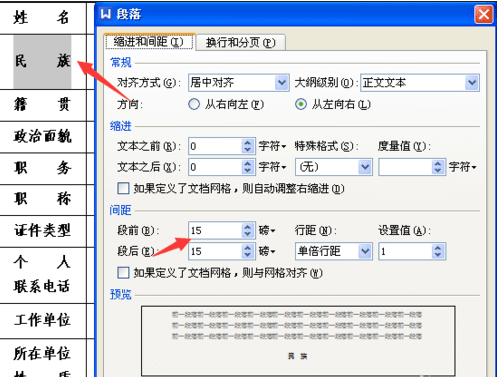The width and height of the screenshot is (497, 377).
Task: Decrease the 文本之后 indent with down arrow
Action: [x=247, y=171]
